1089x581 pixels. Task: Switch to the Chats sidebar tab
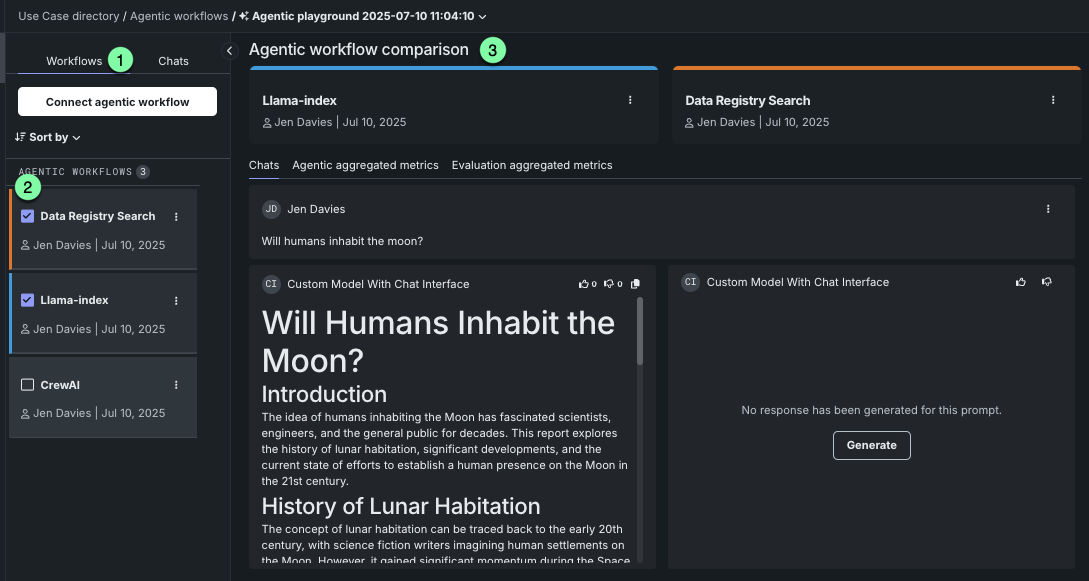(173, 61)
